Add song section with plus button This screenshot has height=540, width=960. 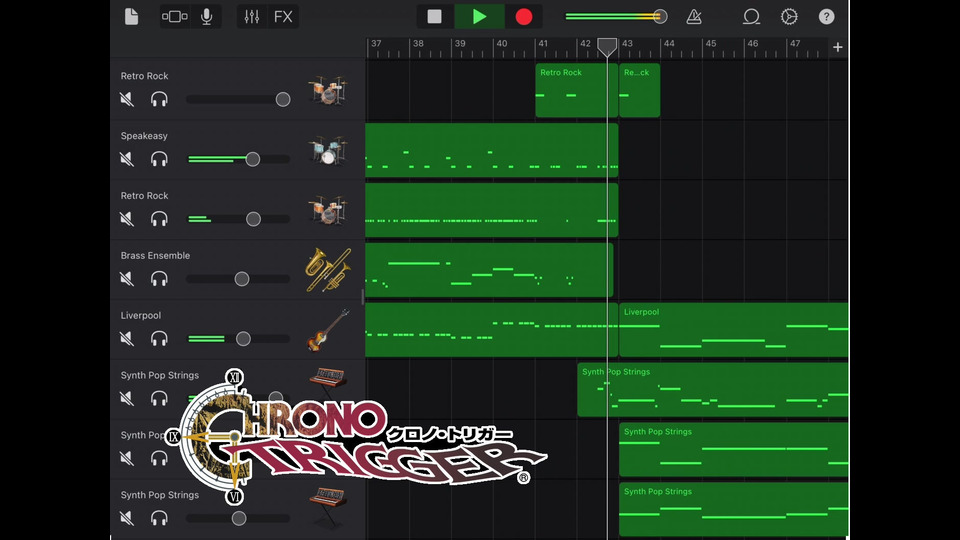point(838,47)
